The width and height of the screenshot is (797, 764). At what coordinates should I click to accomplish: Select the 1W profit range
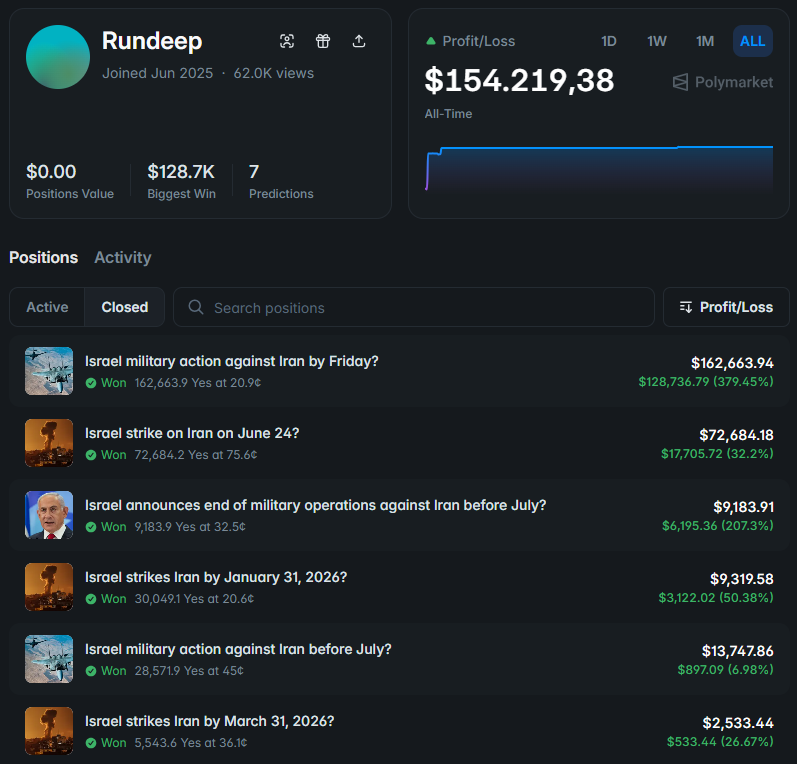[657, 41]
